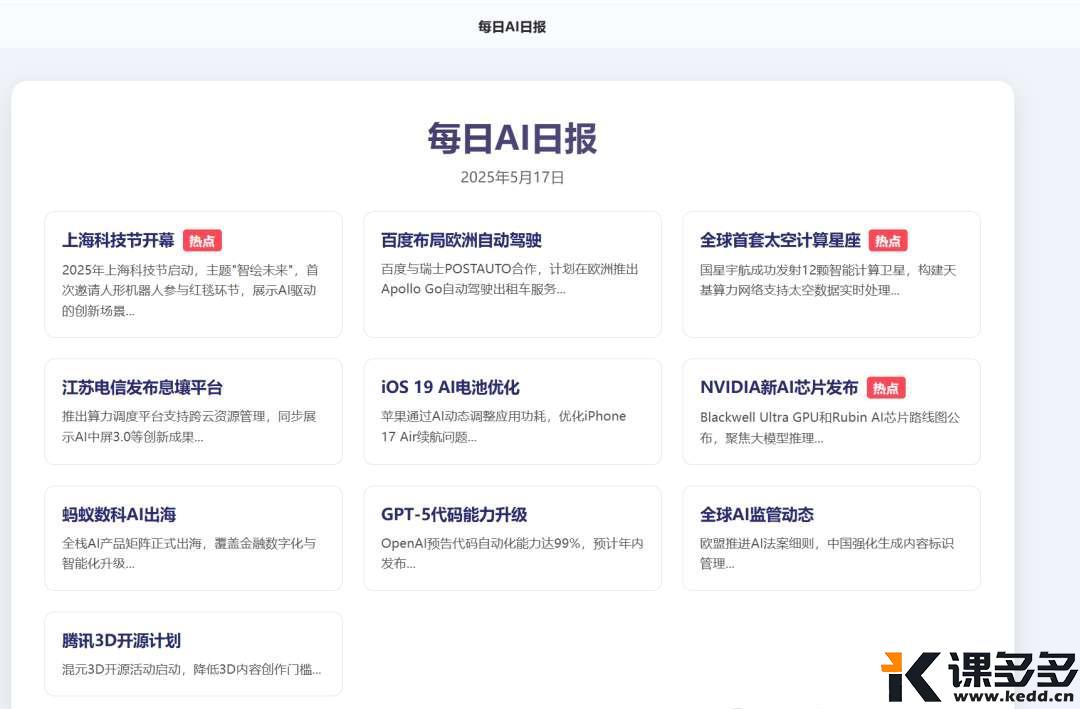The height and width of the screenshot is (709, 1080).
Task: Click the 热点 badge beside 上海科技节开幕
Action: (202, 240)
